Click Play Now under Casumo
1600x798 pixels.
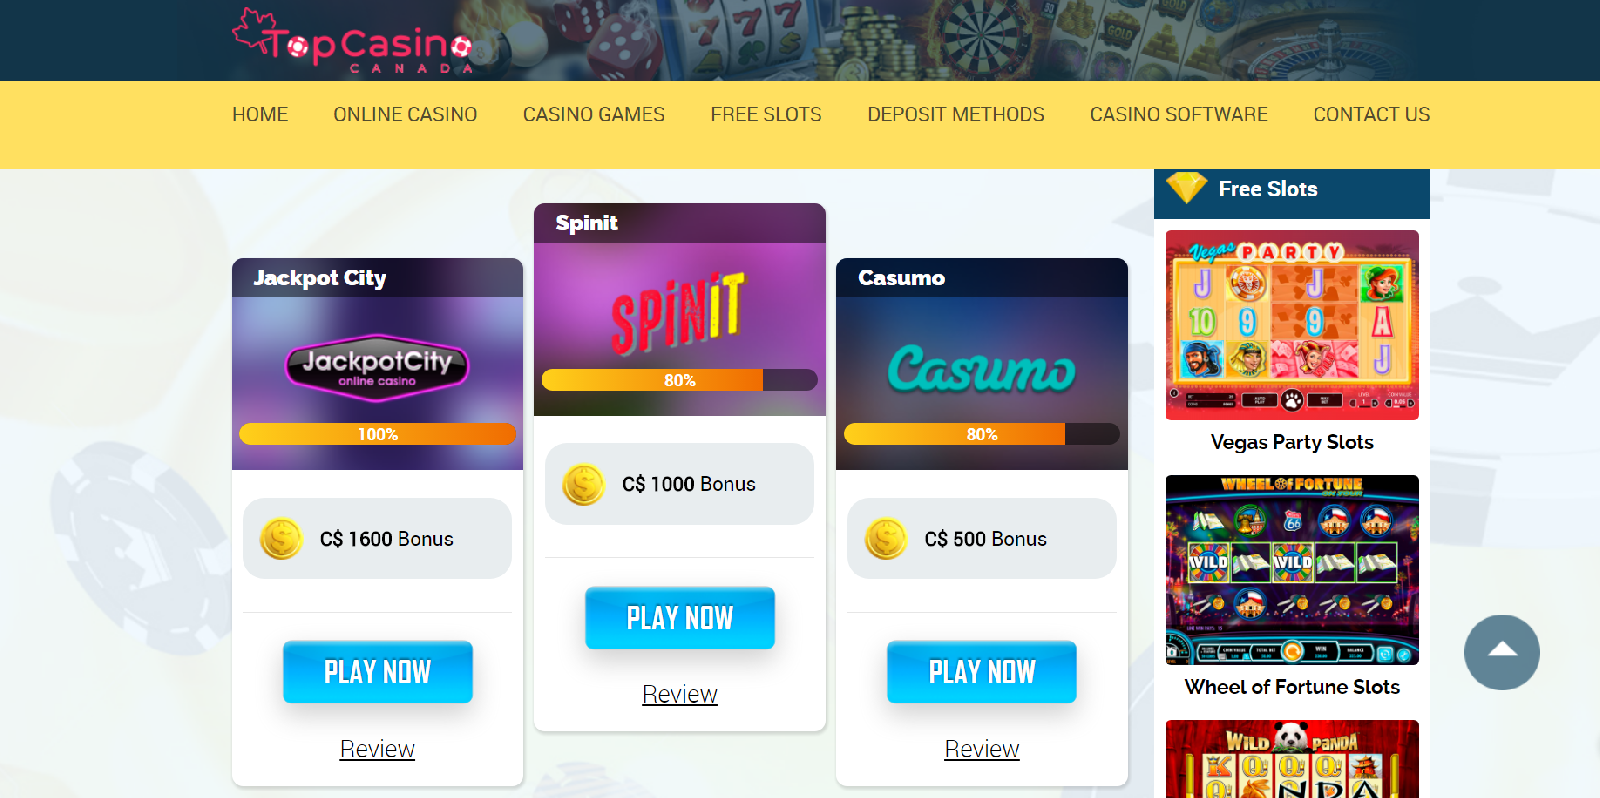pos(982,672)
